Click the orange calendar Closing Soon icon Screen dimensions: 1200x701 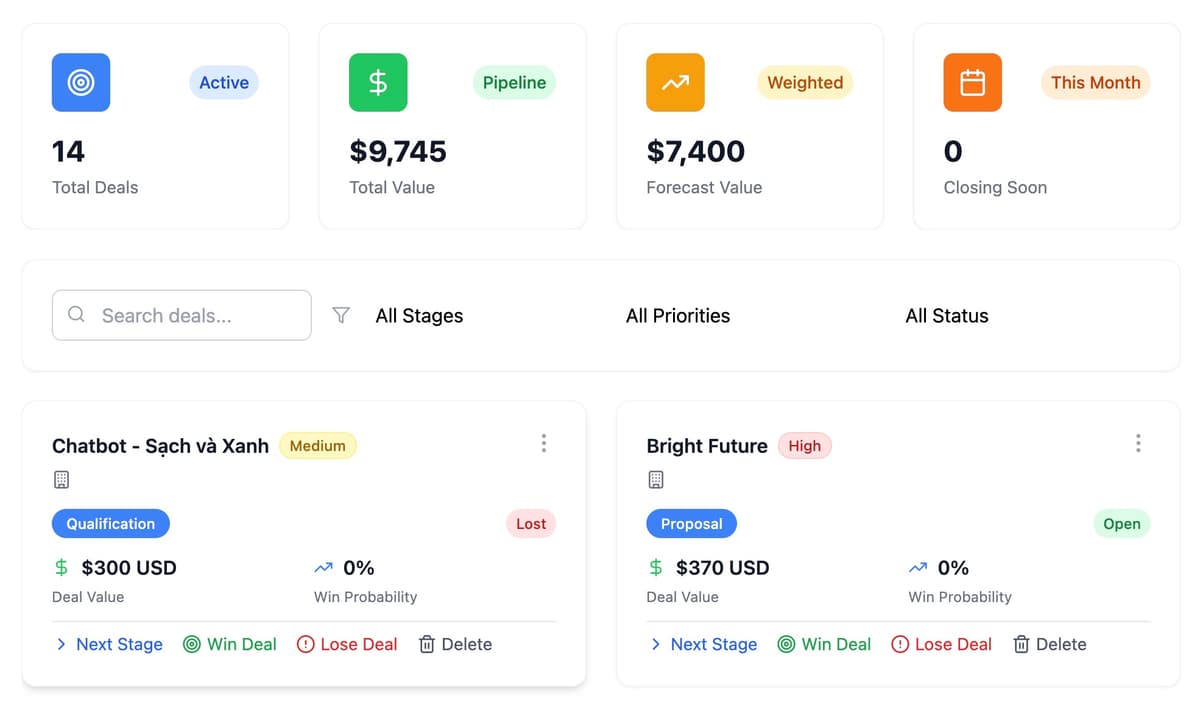click(972, 82)
